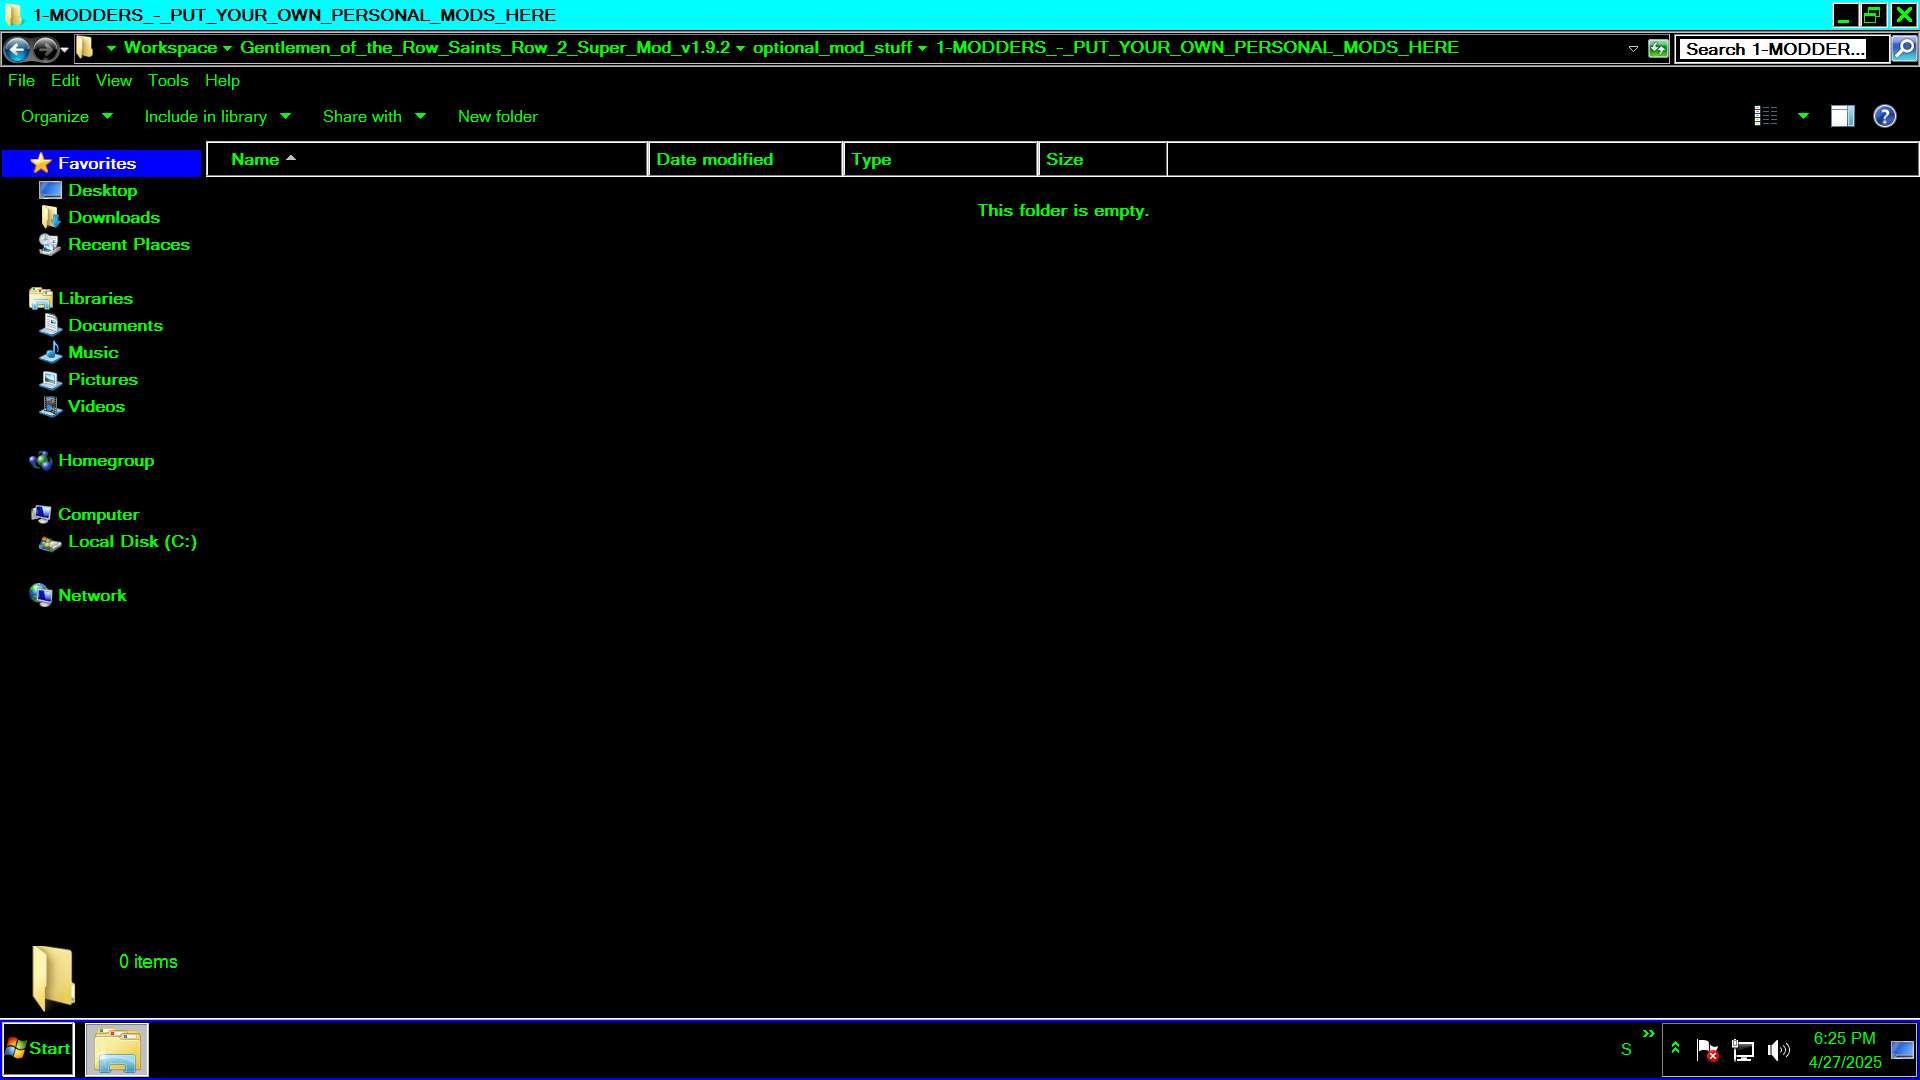Click the Network globe icon
This screenshot has width=1920, height=1080.
(41, 595)
